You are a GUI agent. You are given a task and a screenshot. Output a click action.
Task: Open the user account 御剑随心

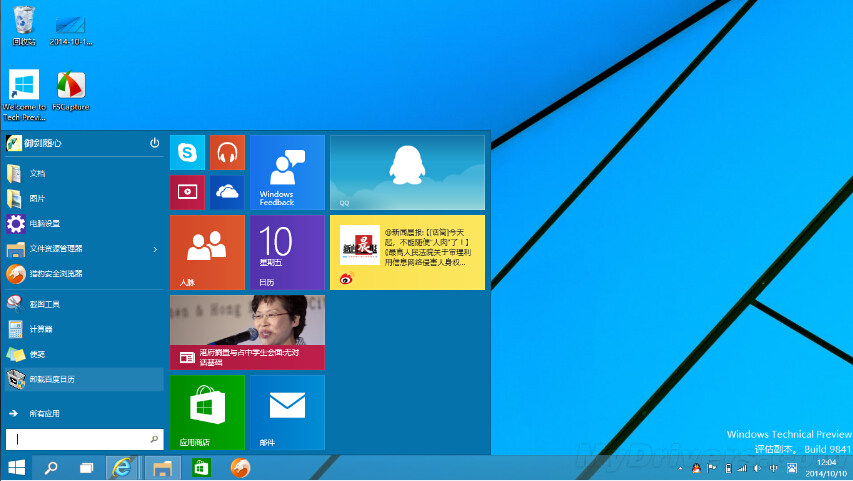pyautogui.click(x=34, y=143)
